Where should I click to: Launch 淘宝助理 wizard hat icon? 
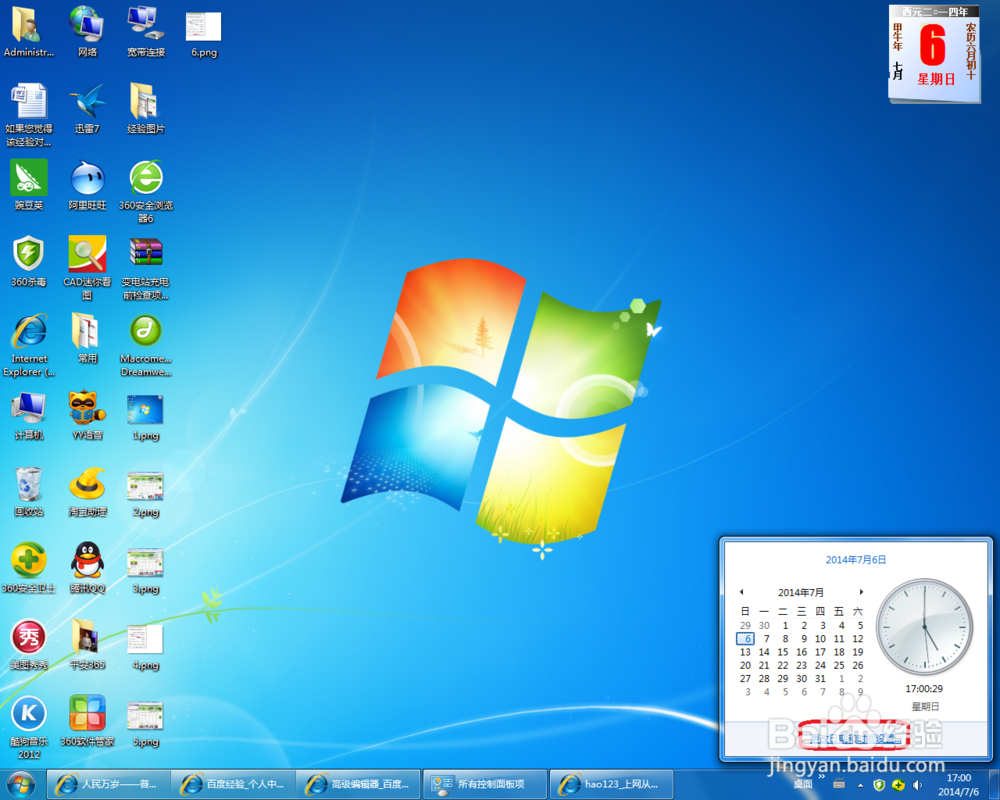point(87,491)
